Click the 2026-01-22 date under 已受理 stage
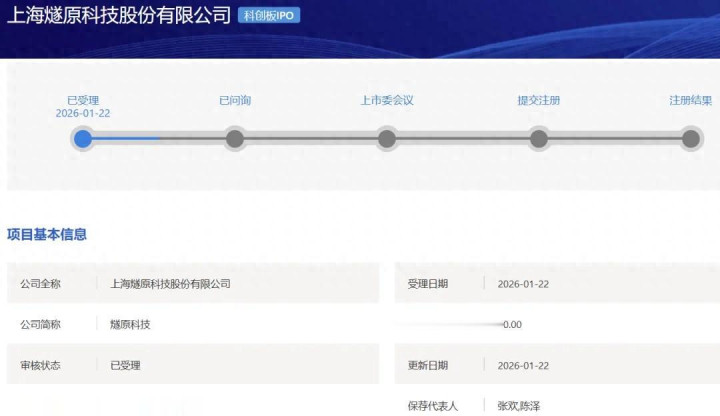720x416 pixels. [x=83, y=113]
